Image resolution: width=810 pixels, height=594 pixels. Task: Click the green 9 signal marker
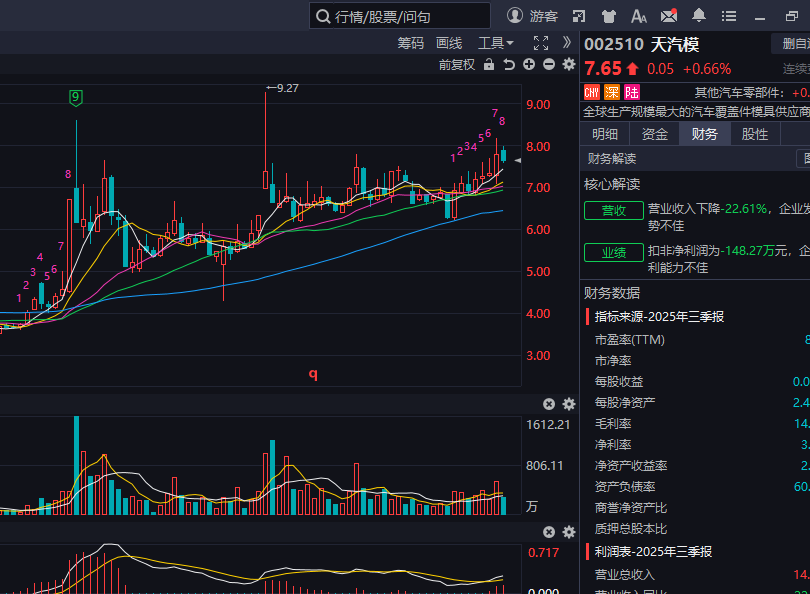click(76, 98)
